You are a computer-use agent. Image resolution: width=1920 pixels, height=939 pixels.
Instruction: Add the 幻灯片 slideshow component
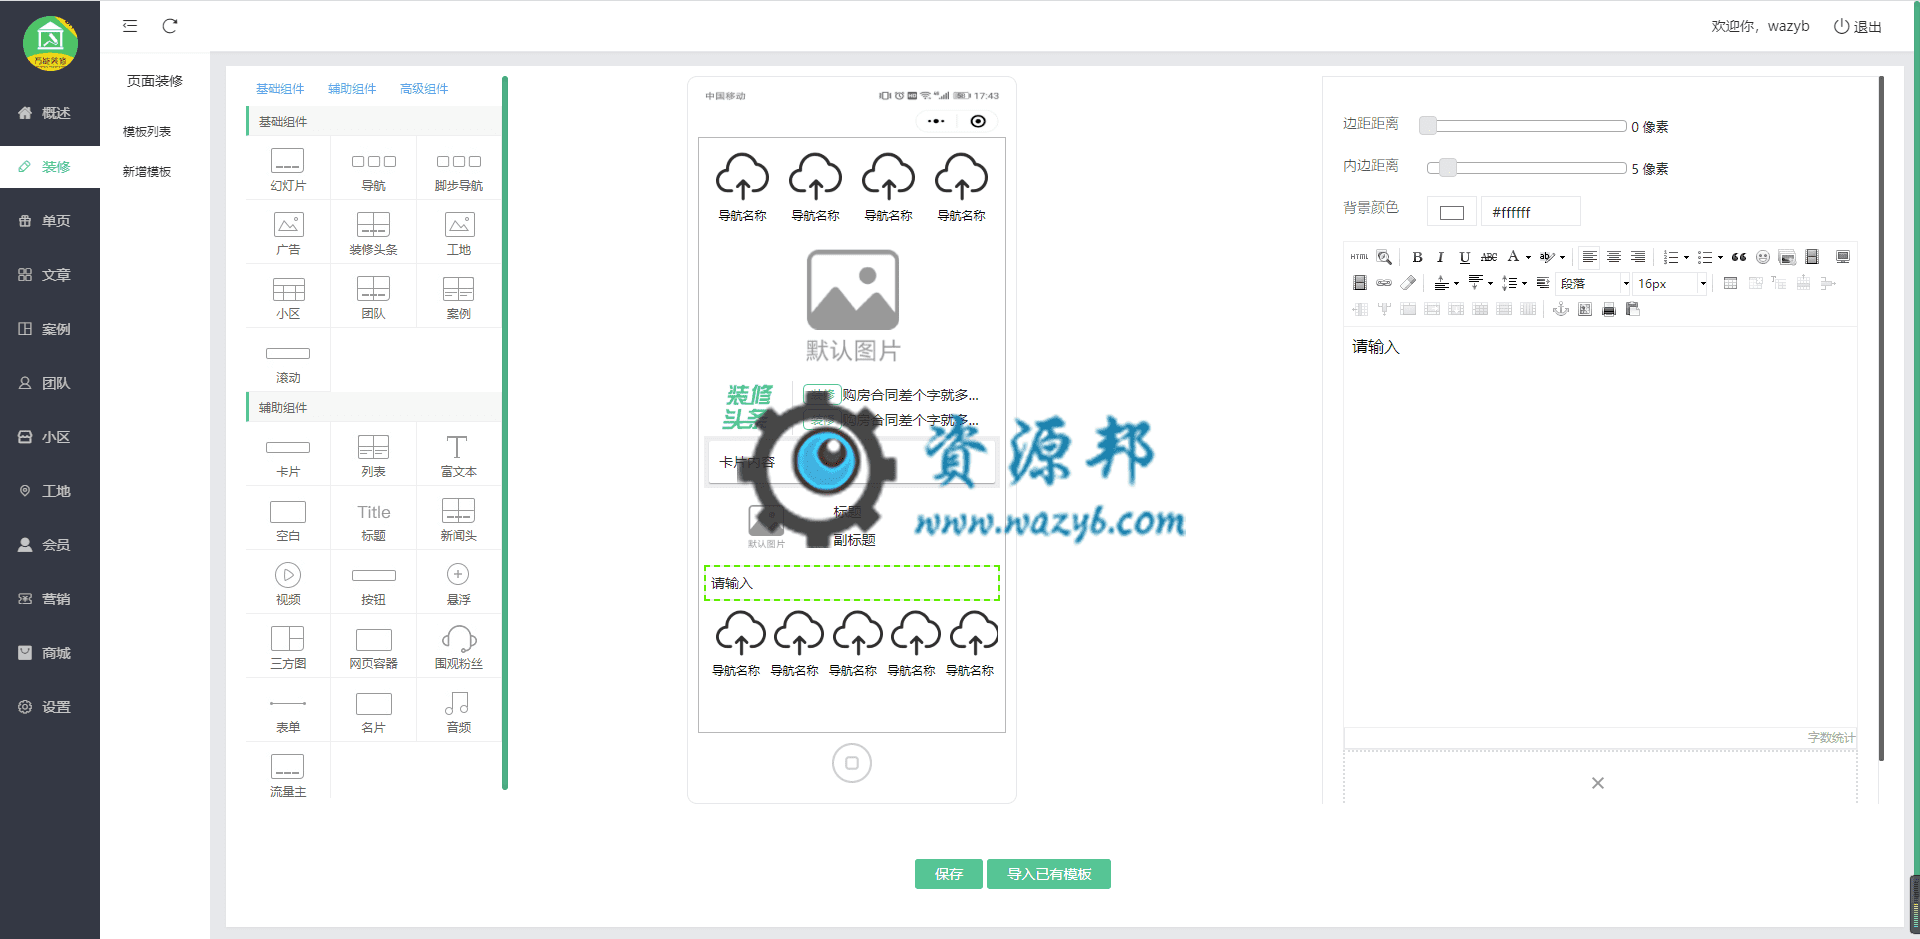[x=288, y=169]
